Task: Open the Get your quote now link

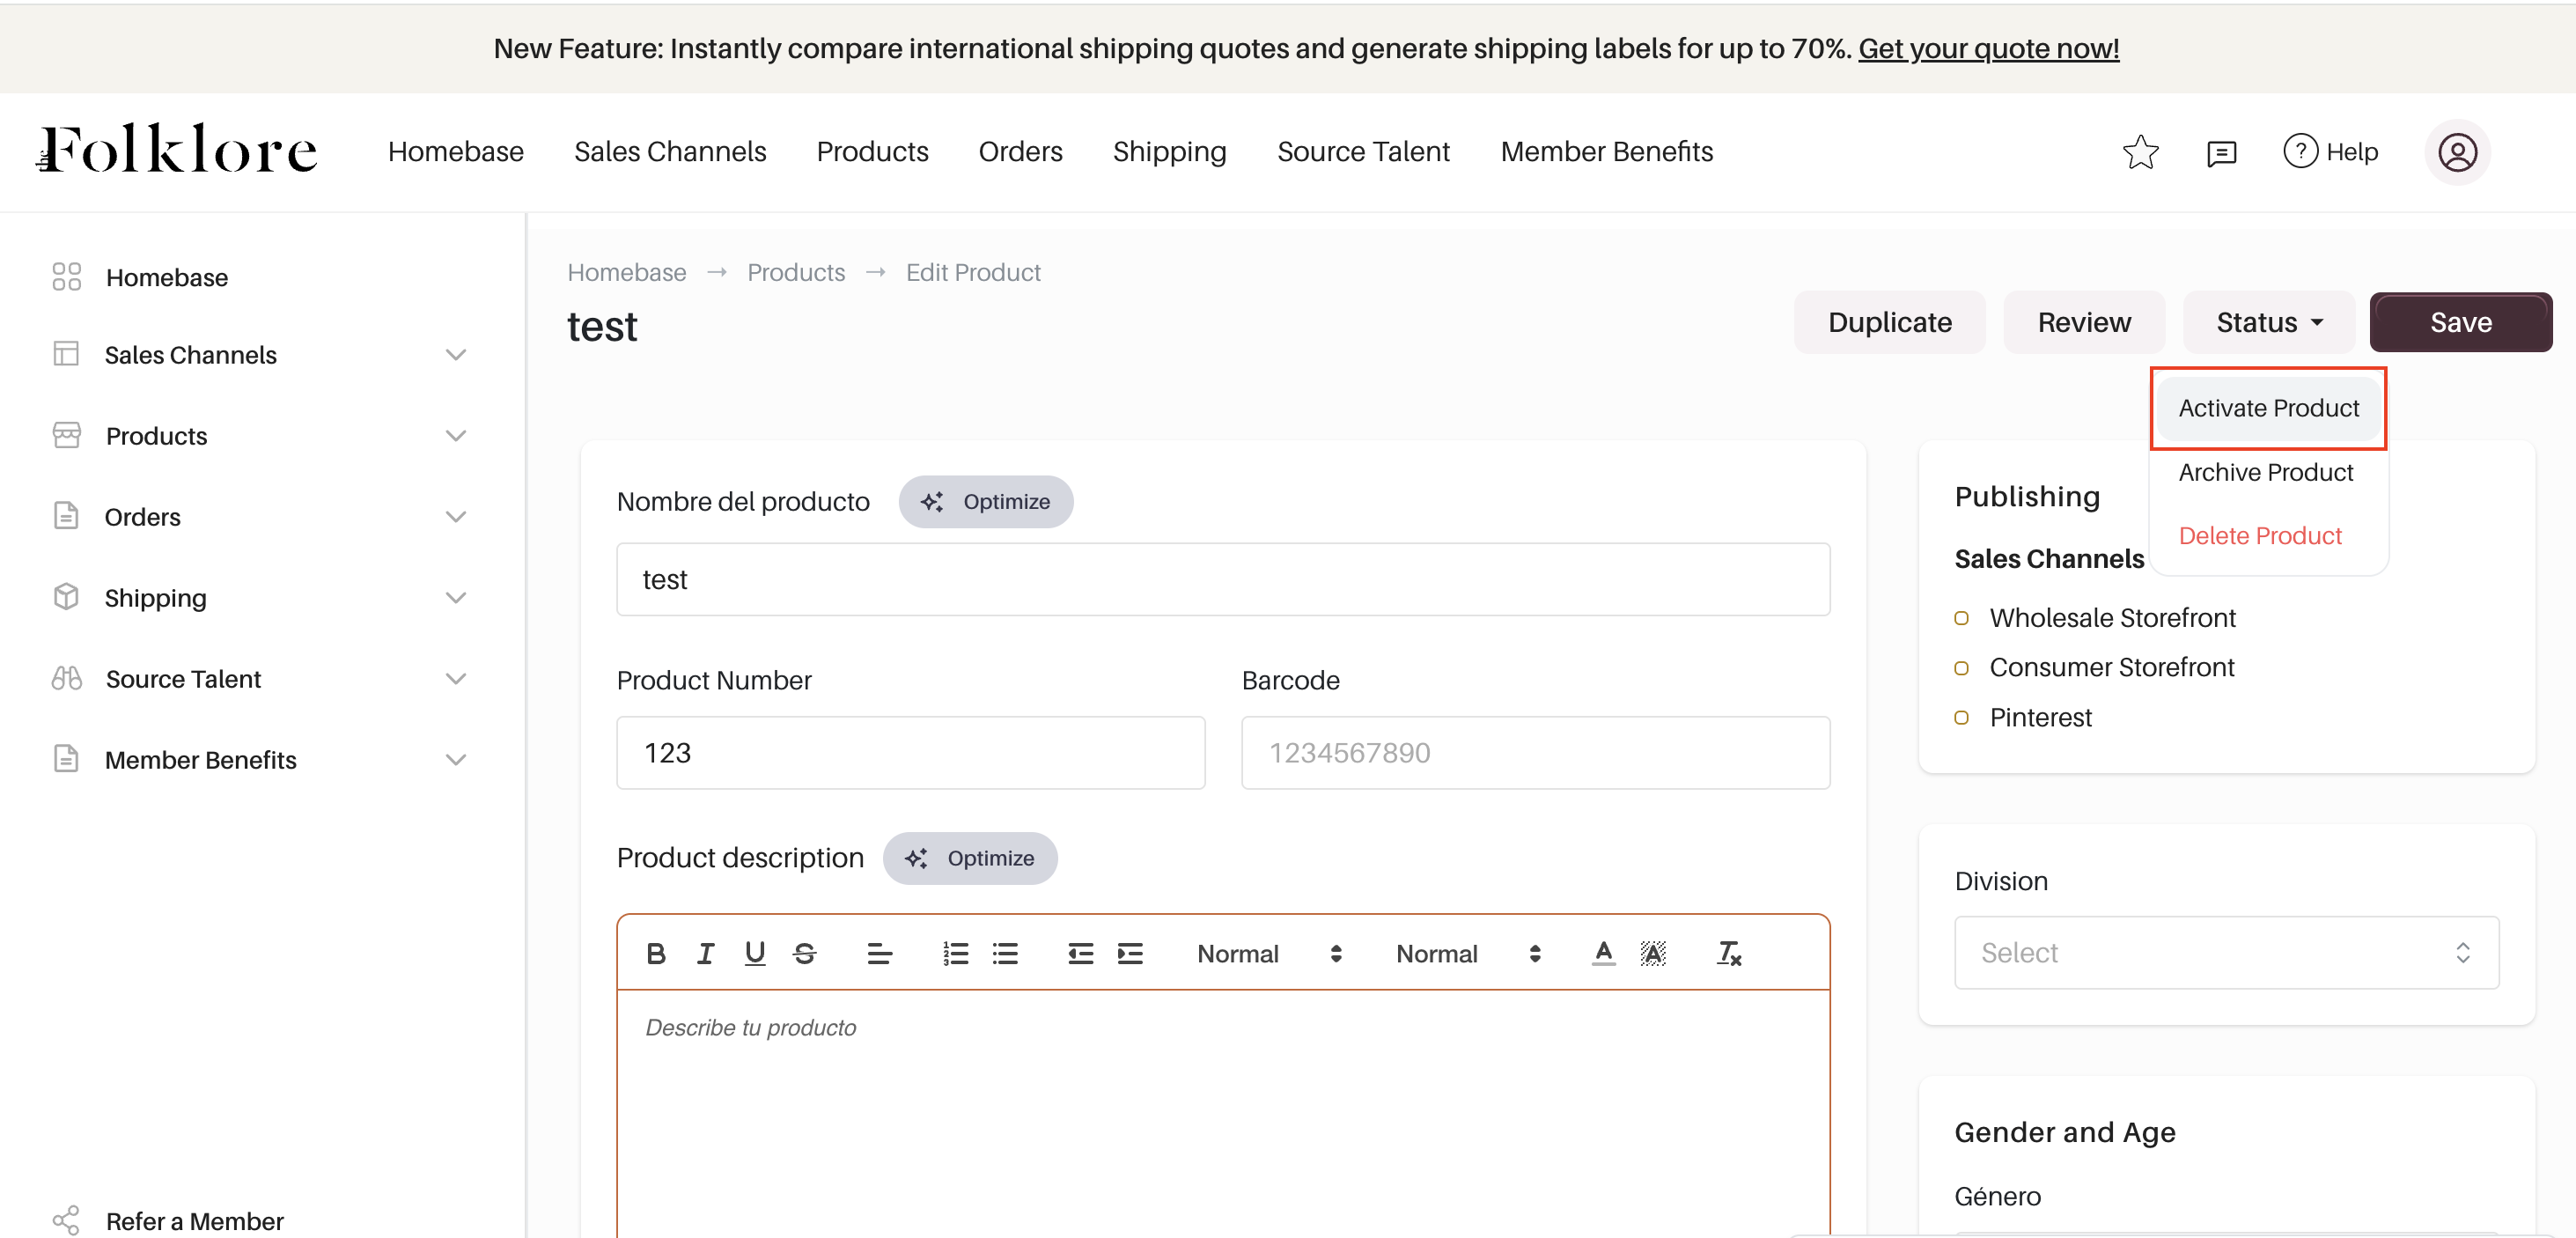Action: pos(1988,48)
